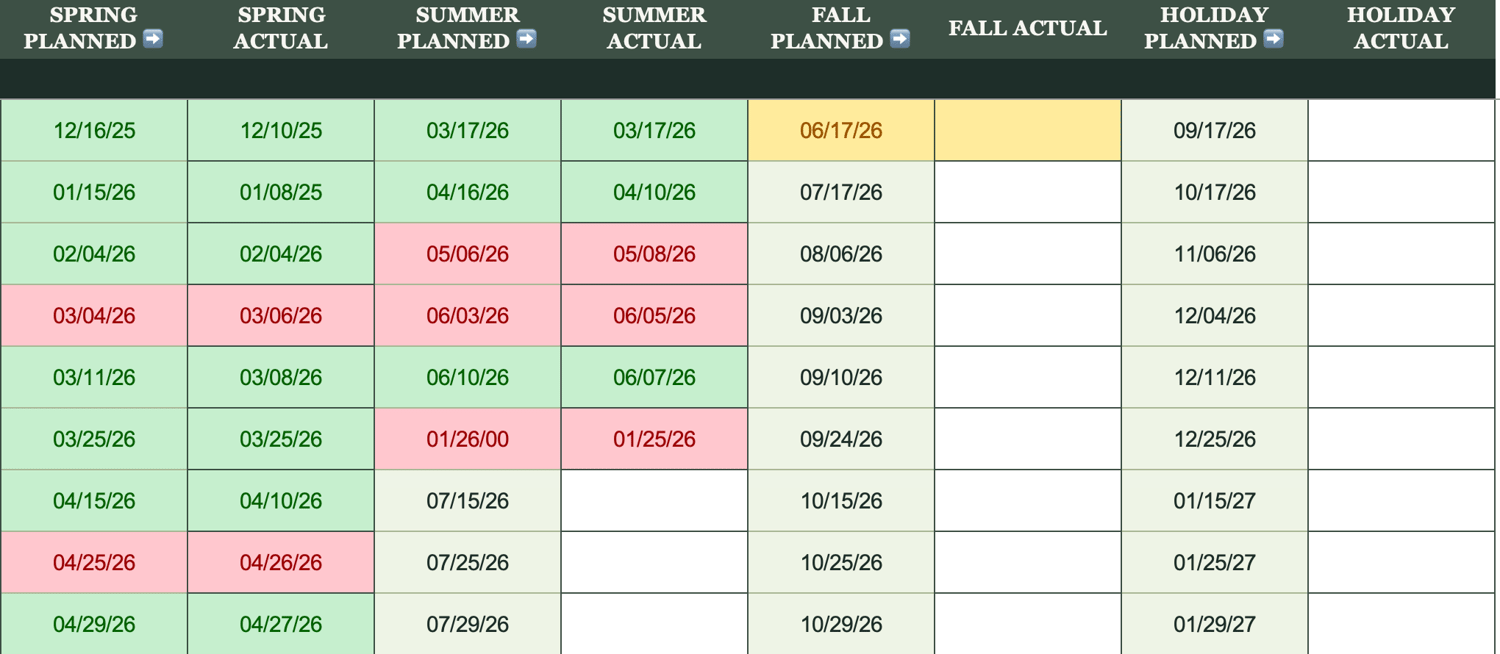Select Summer Actual cell 05/08/26
The image size is (1500, 654).
pyautogui.click(x=654, y=254)
